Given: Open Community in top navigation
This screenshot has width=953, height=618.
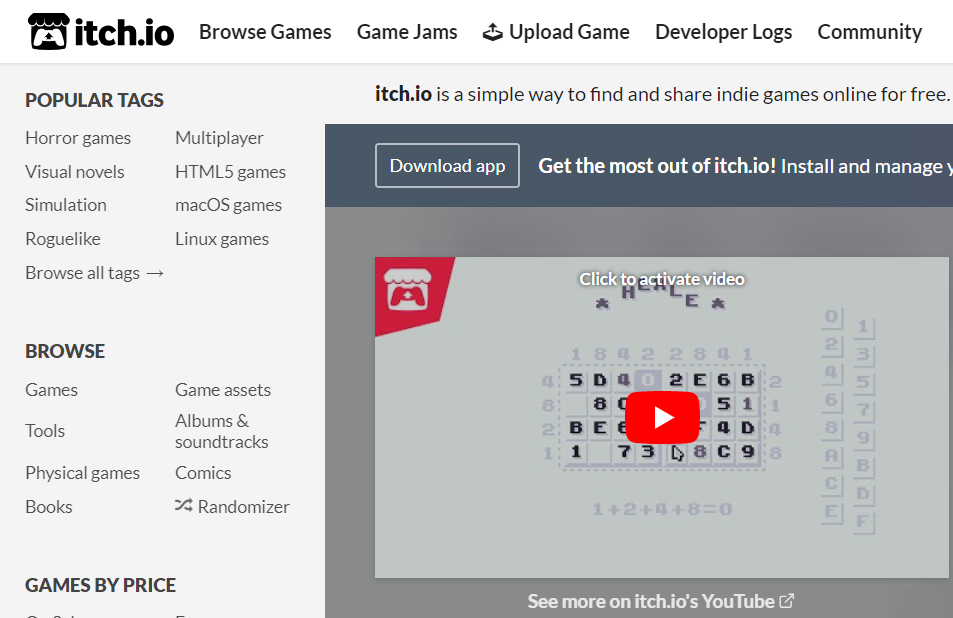Looking at the screenshot, I should pos(869,32).
